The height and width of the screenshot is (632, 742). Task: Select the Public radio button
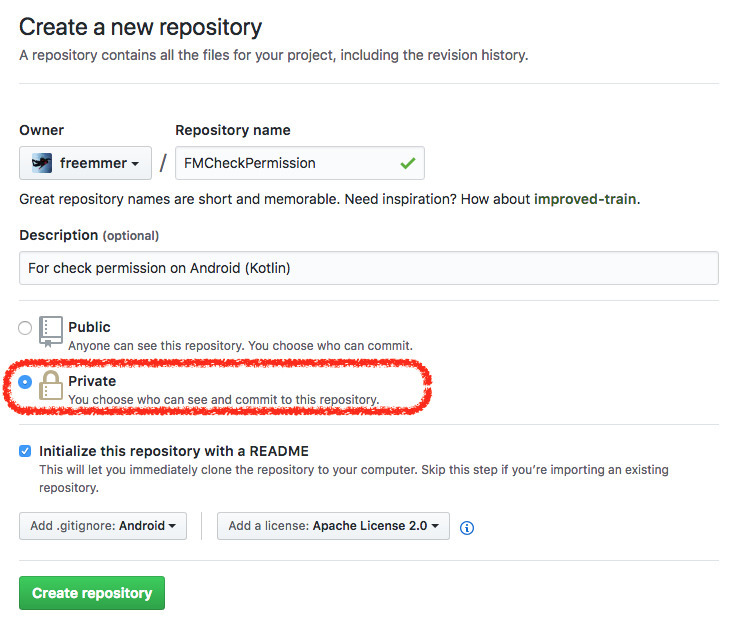(25, 328)
